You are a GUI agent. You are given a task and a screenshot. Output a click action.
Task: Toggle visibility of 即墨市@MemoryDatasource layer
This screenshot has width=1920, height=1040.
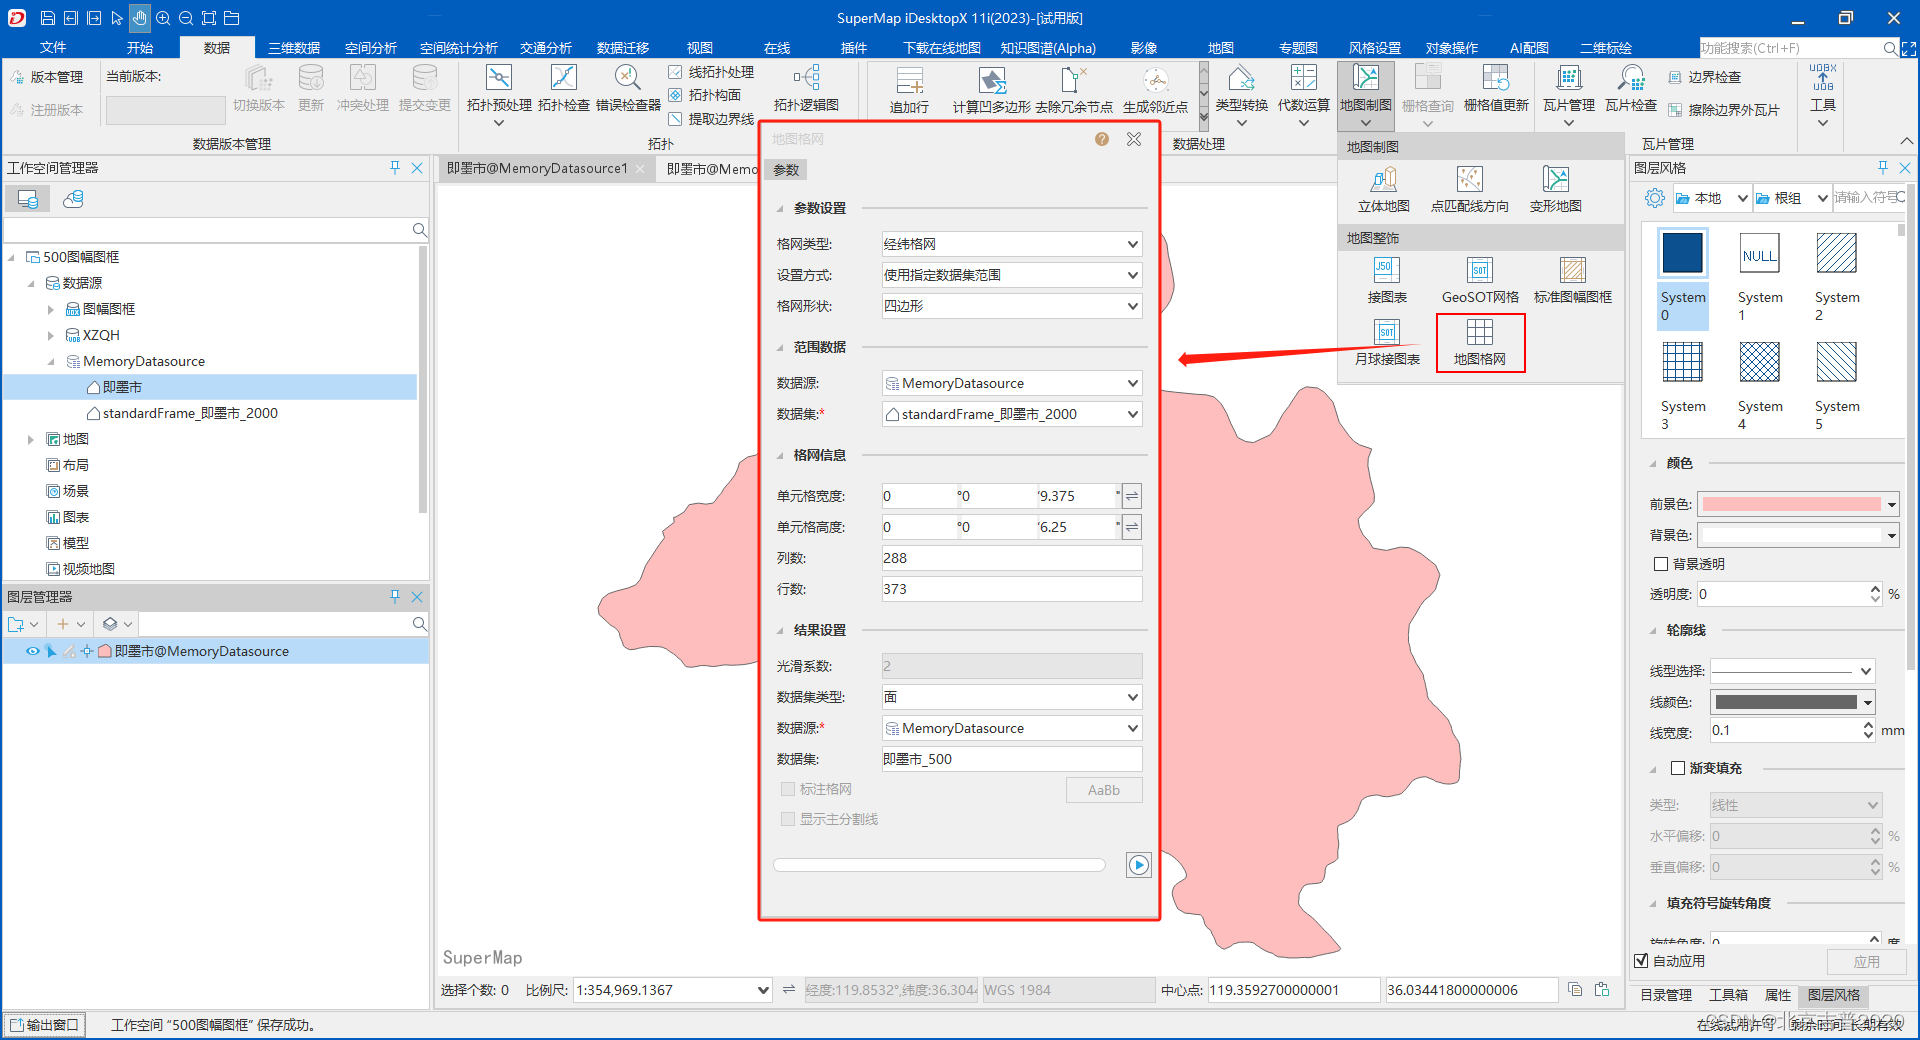[33, 651]
